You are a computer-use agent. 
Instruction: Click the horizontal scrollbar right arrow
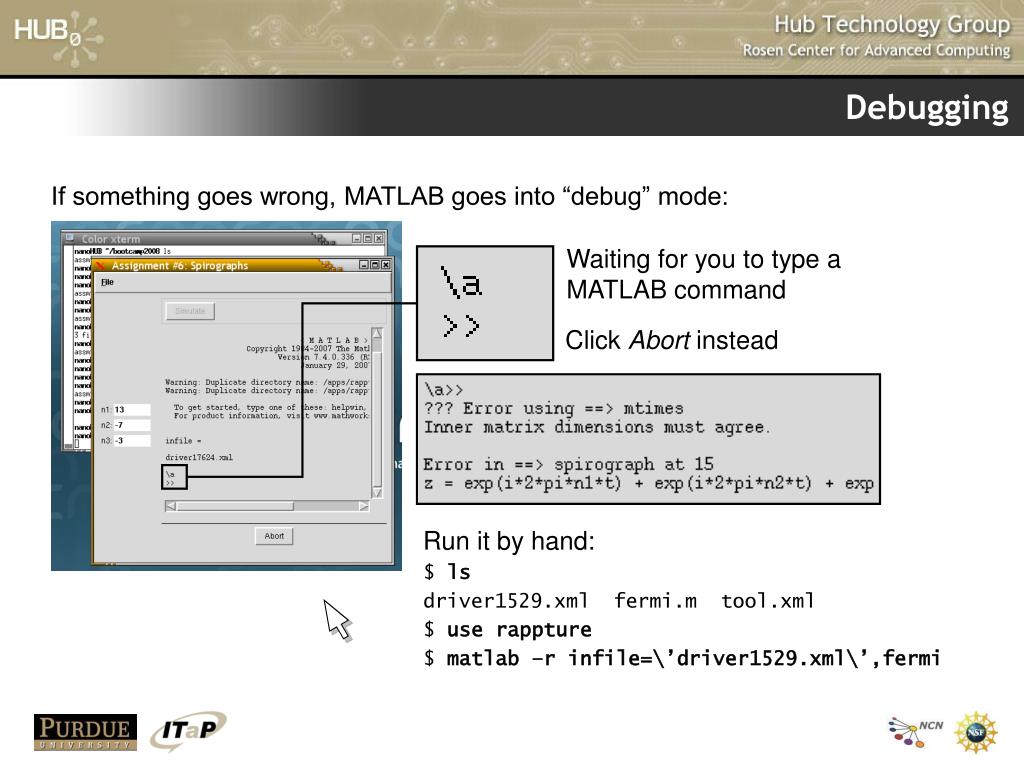[364, 506]
